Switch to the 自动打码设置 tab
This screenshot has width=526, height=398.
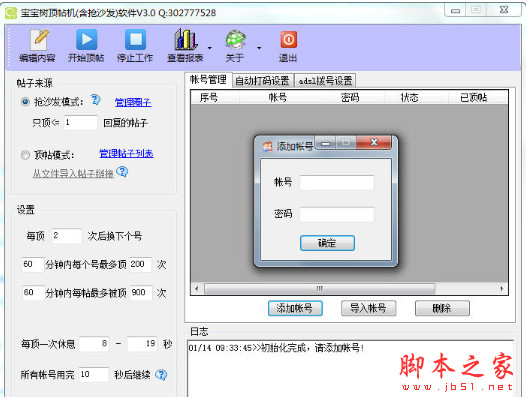262,81
